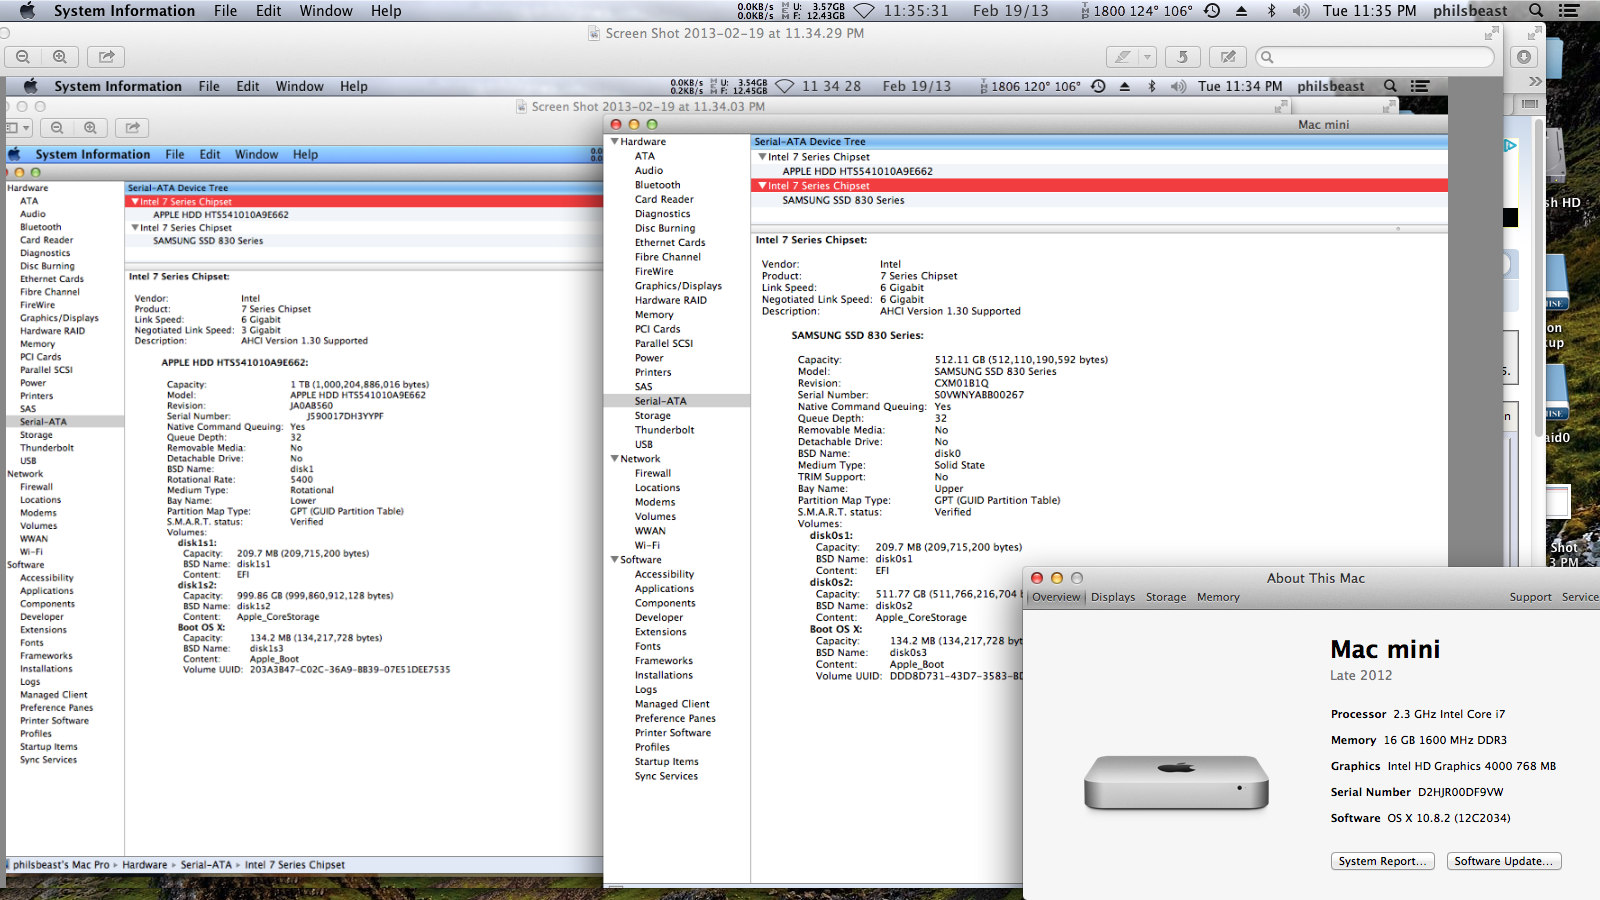Select the Overview tab in About This Mac
Viewport: 1600px width, 900px height.
click(1056, 597)
